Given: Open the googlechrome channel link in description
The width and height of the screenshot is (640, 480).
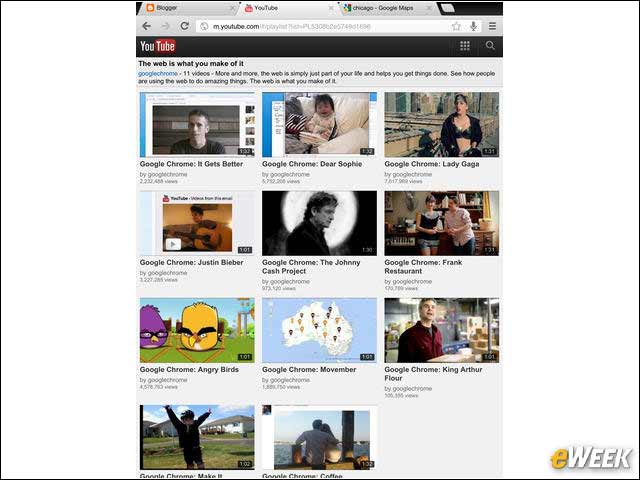Looking at the screenshot, I should [158, 73].
